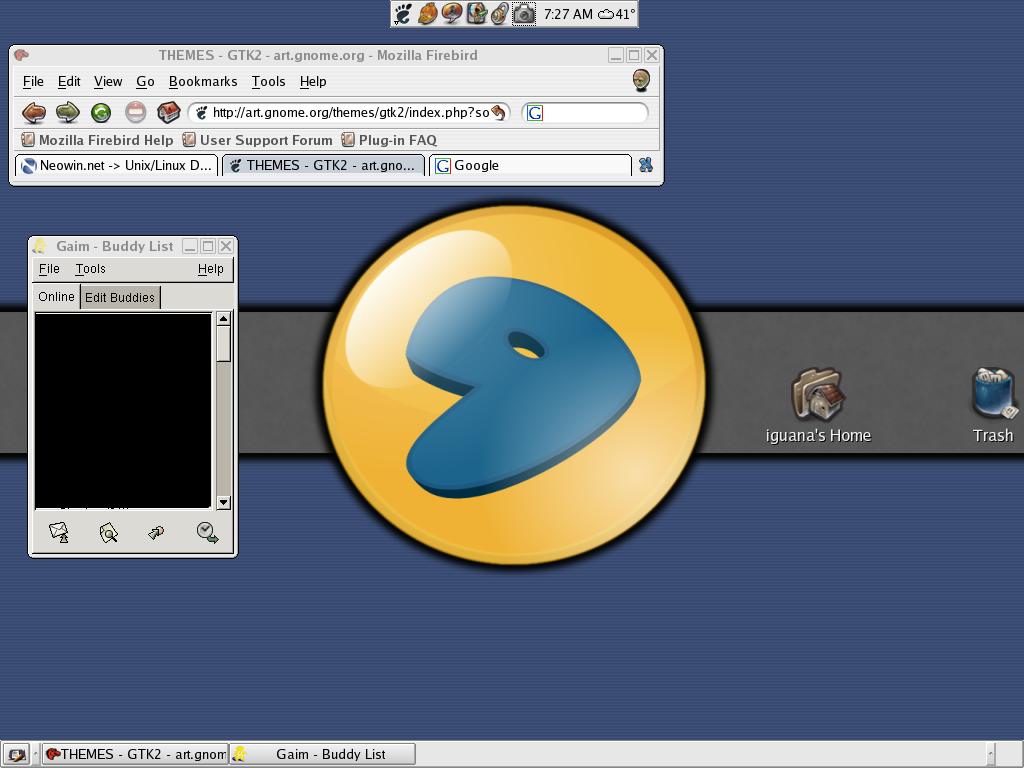
Task: Click the Google search engine selector icon
Action: point(535,113)
